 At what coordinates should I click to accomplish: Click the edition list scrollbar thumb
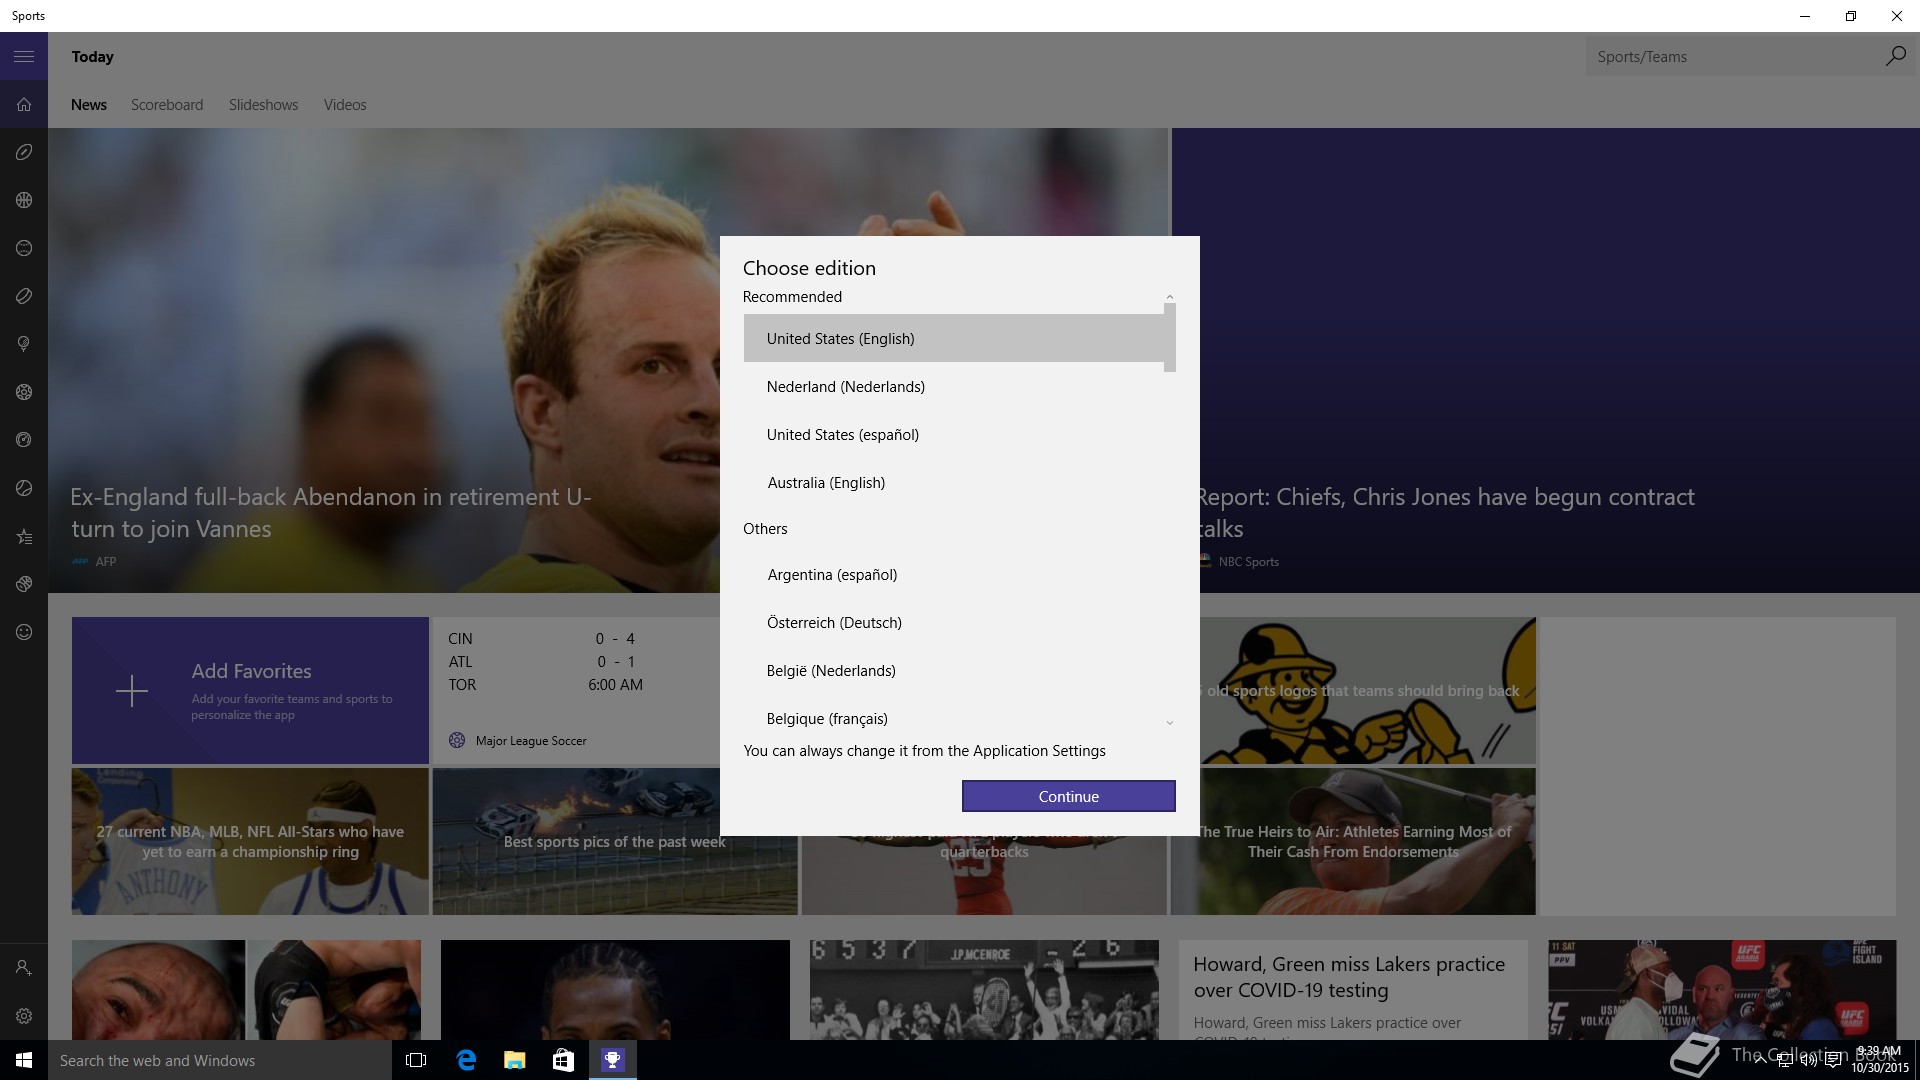pyautogui.click(x=1169, y=338)
